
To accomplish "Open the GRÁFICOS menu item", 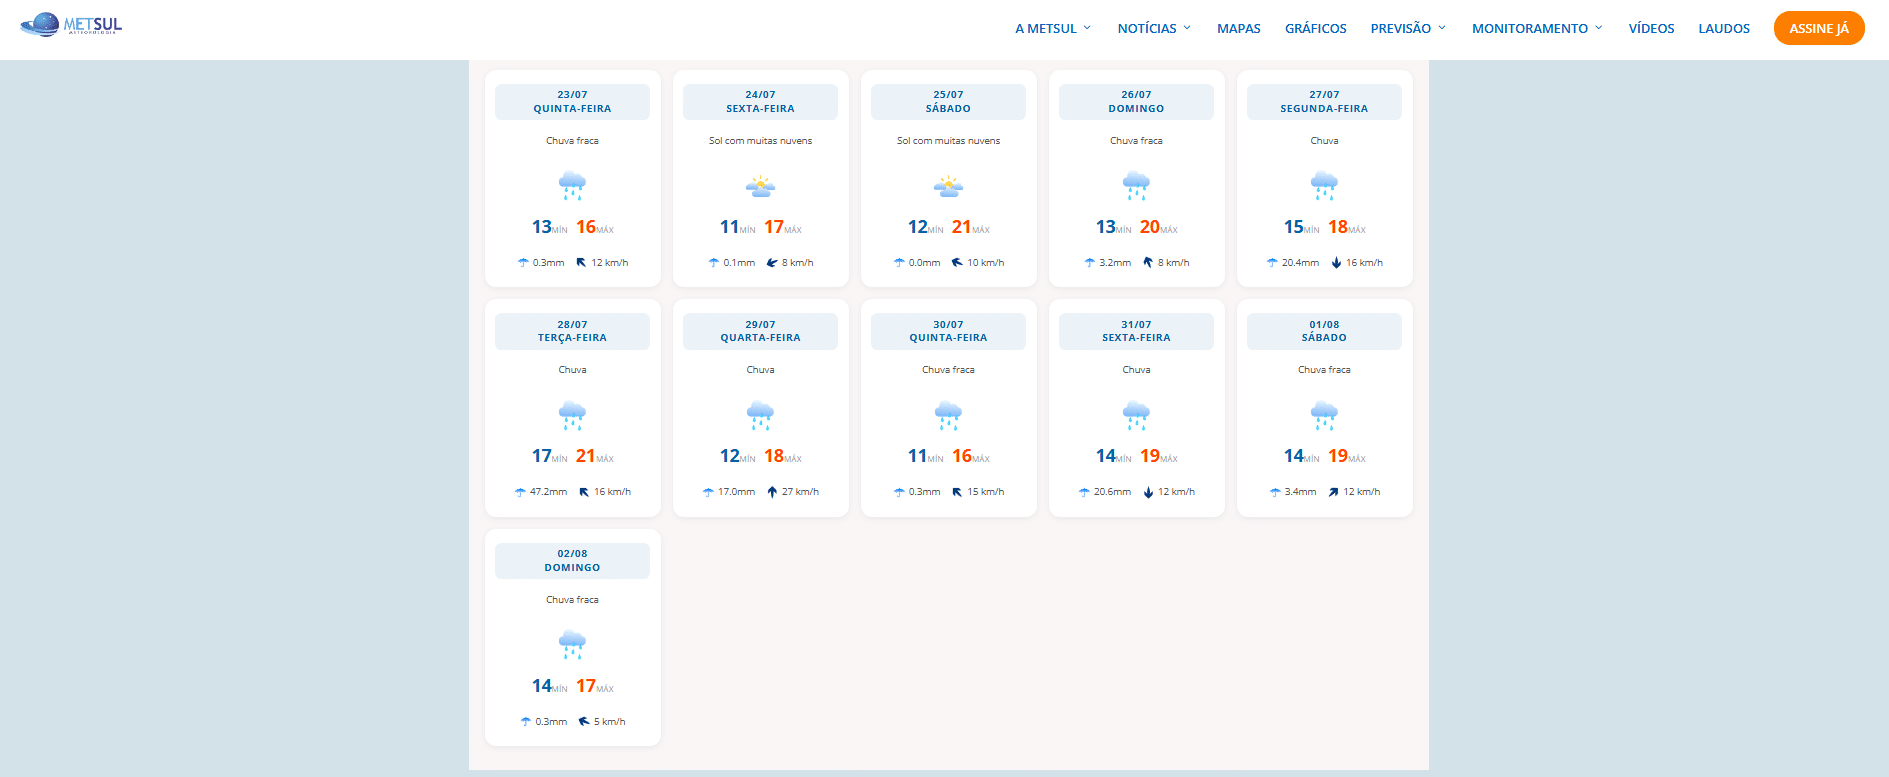I will (1315, 29).
